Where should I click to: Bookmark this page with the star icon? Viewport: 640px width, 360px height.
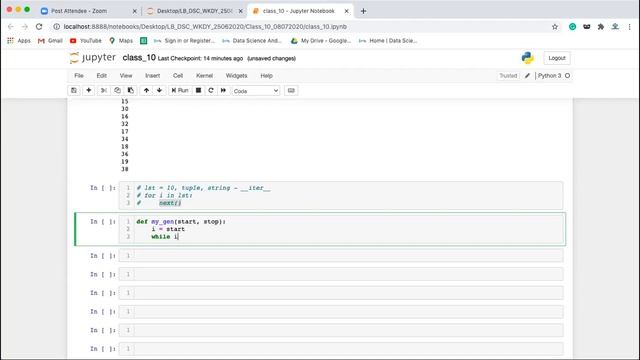555,27
